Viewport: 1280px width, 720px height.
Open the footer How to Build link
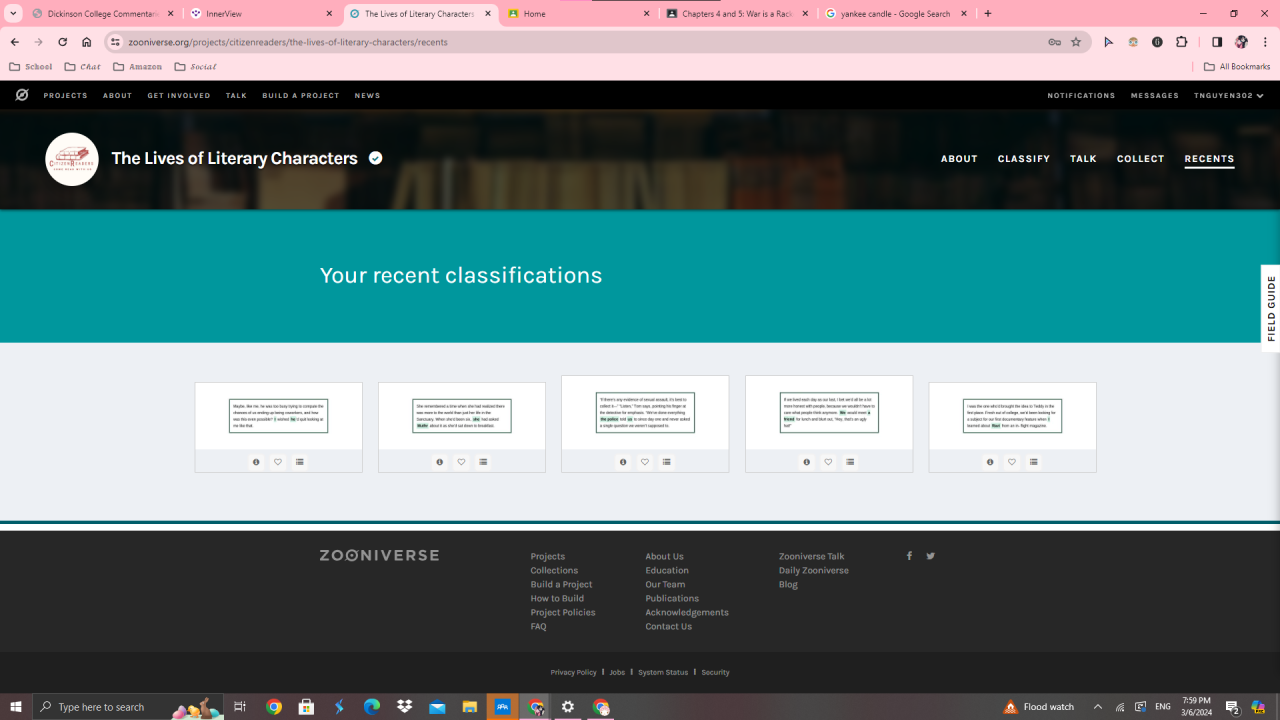(x=557, y=598)
